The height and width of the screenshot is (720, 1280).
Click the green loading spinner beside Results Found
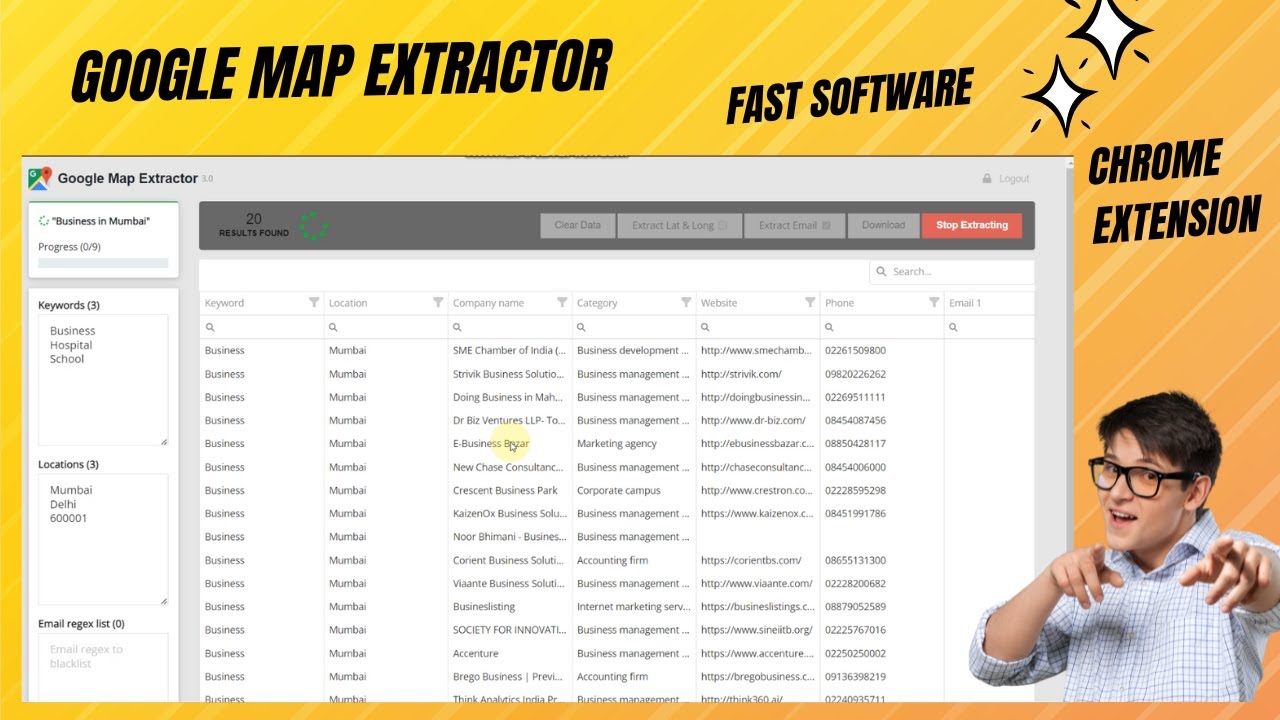tap(314, 225)
